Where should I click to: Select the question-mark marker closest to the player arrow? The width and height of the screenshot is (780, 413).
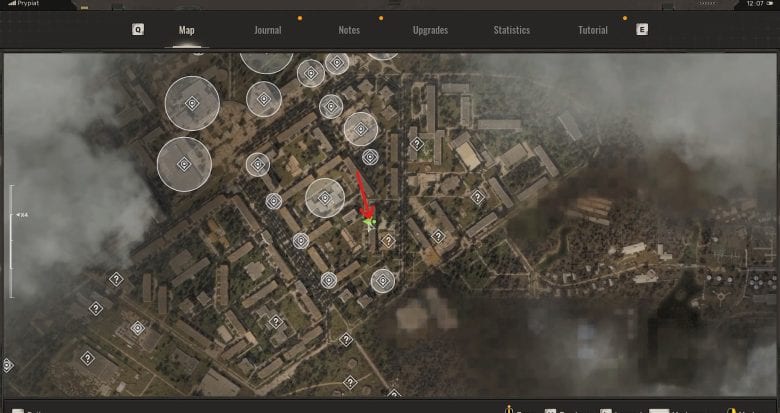click(x=388, y=241)
